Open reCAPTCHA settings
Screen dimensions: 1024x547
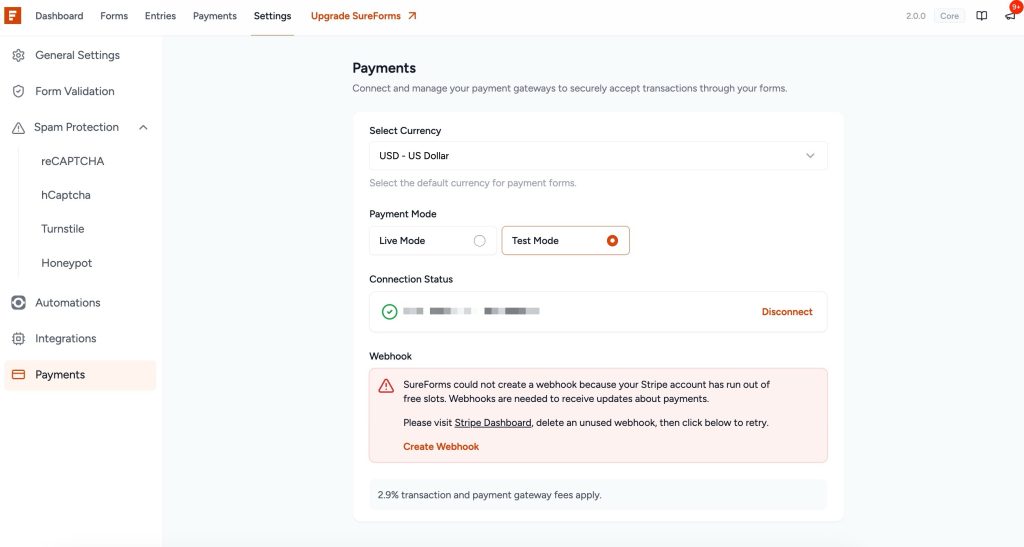72,161
